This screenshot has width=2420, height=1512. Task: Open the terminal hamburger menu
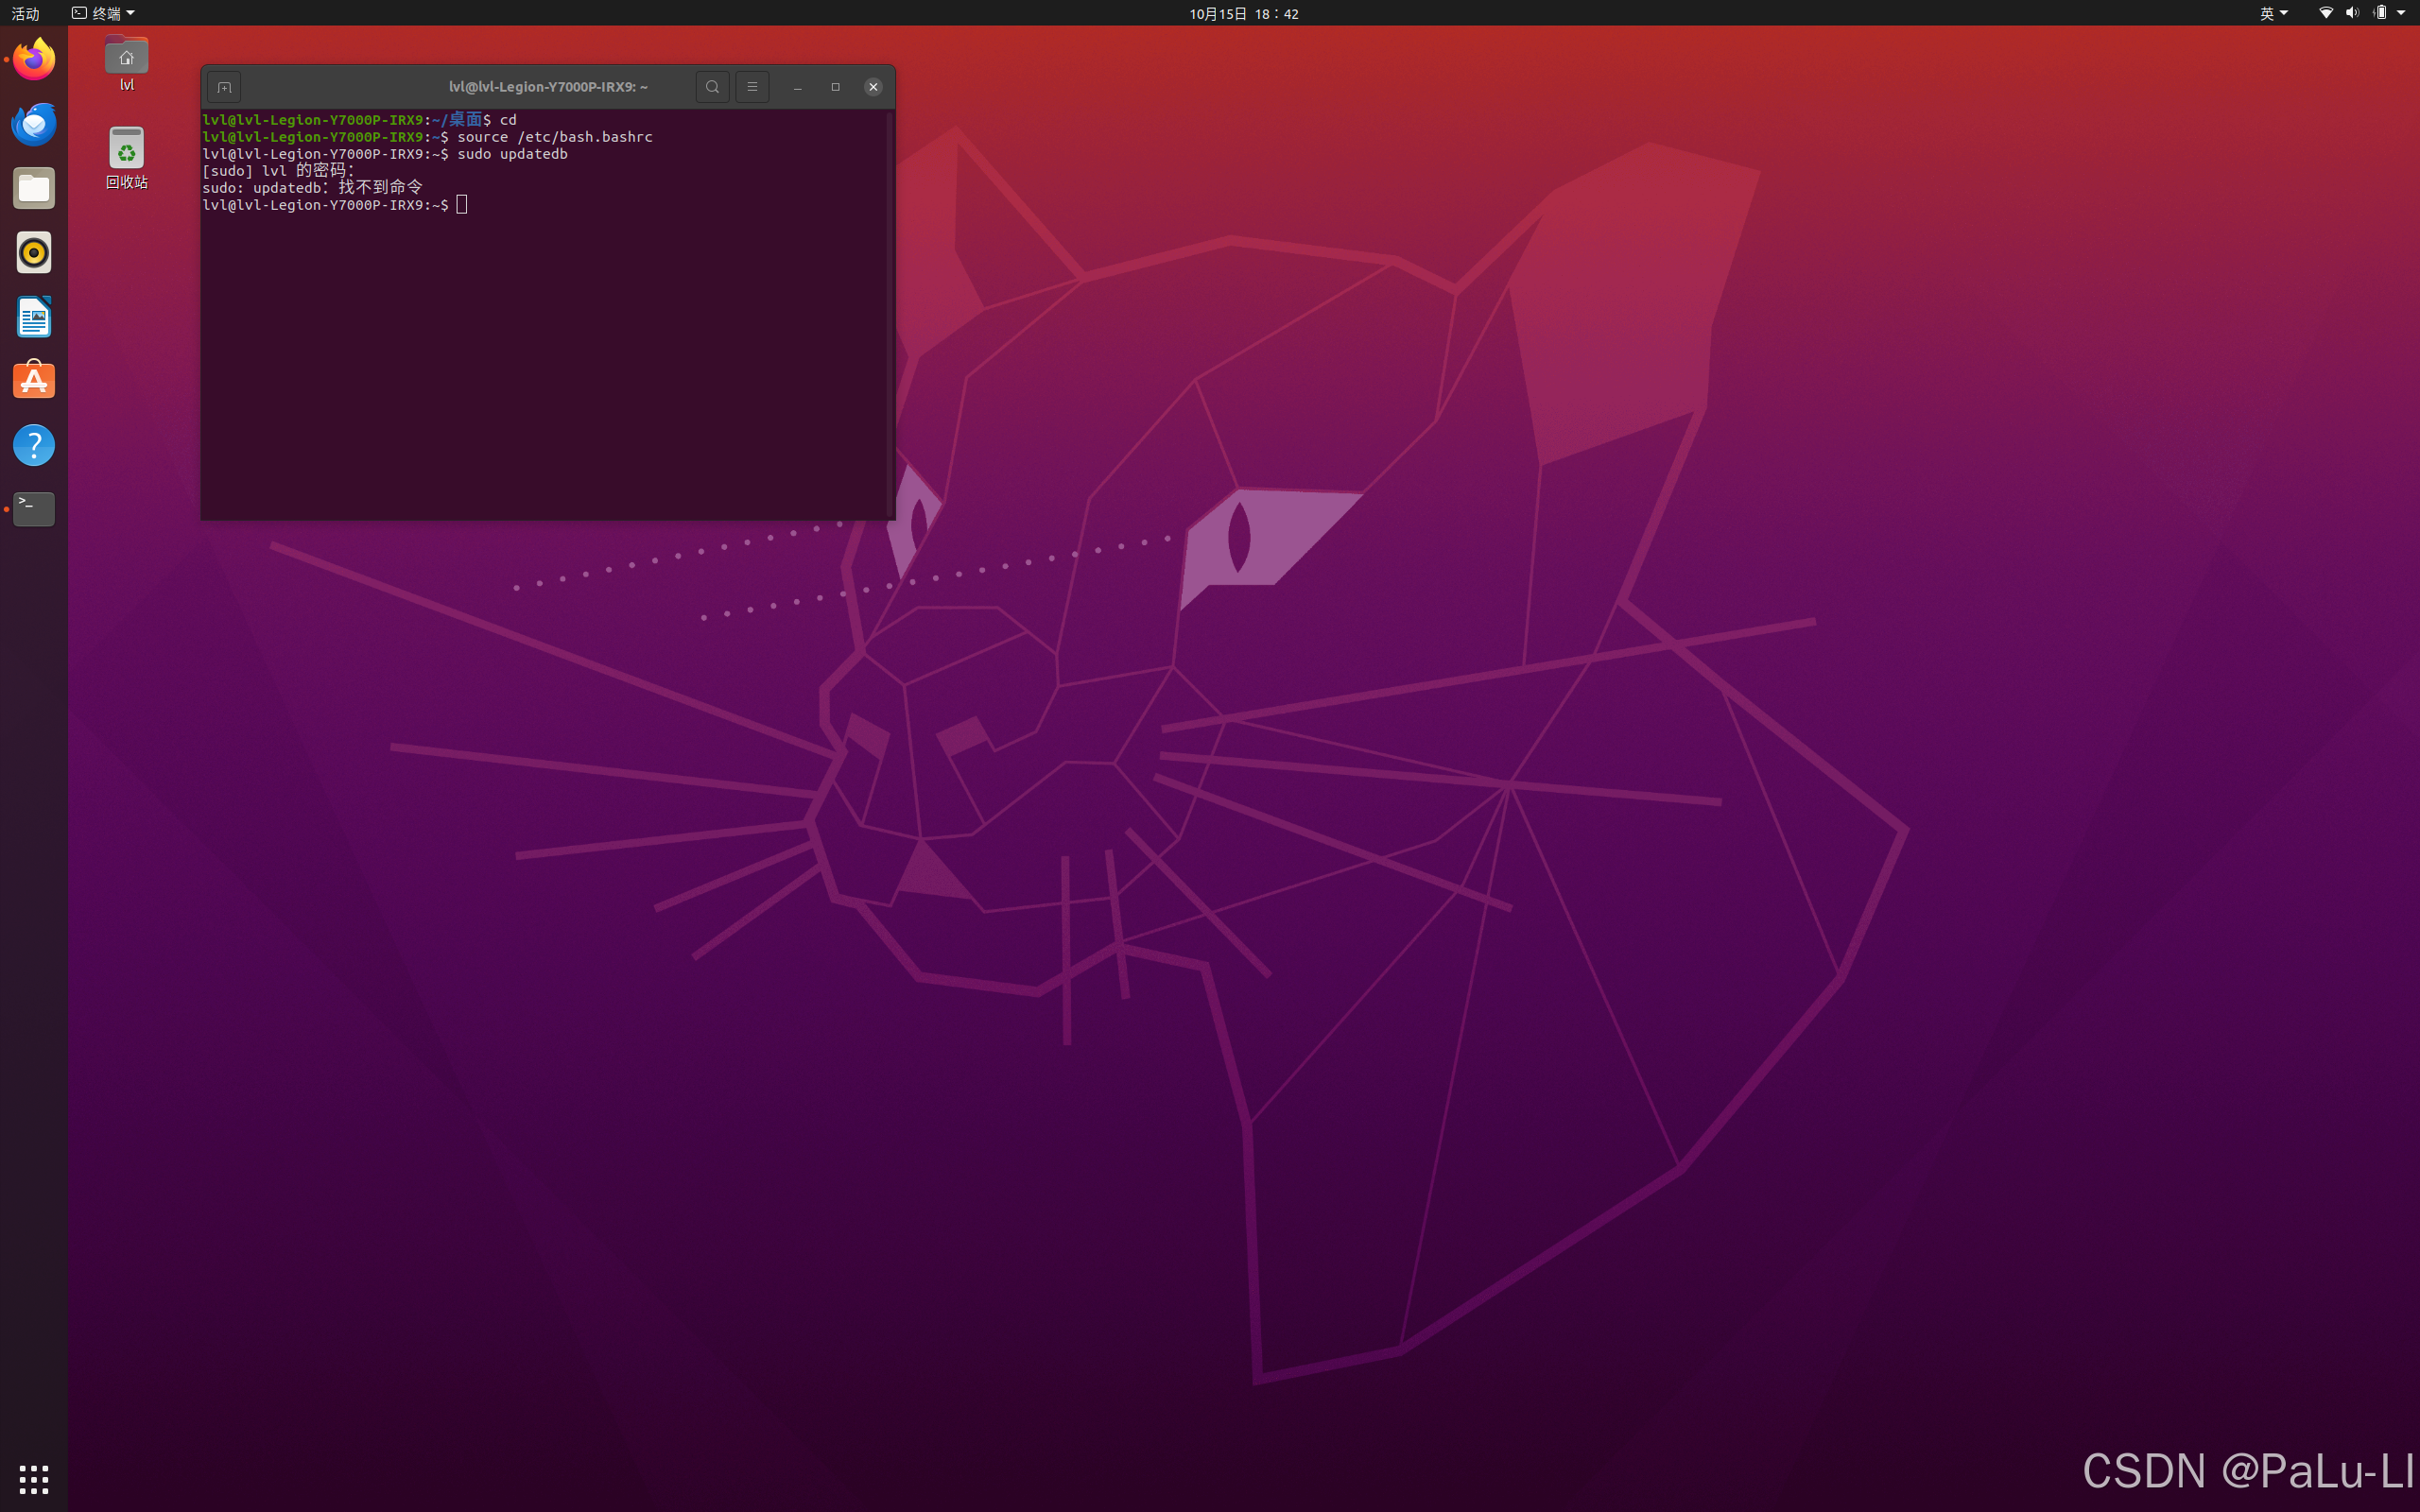752,87
